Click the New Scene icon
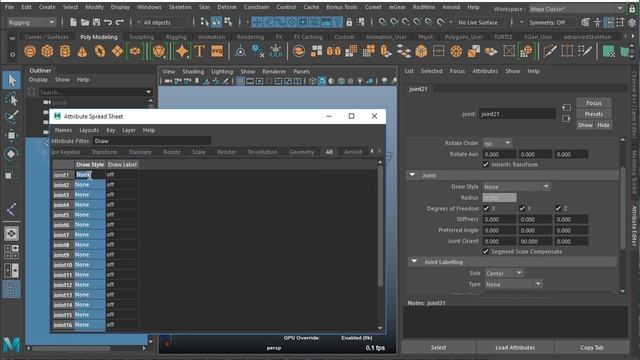This screenshot has height=360, width=640. click(73, 22)
